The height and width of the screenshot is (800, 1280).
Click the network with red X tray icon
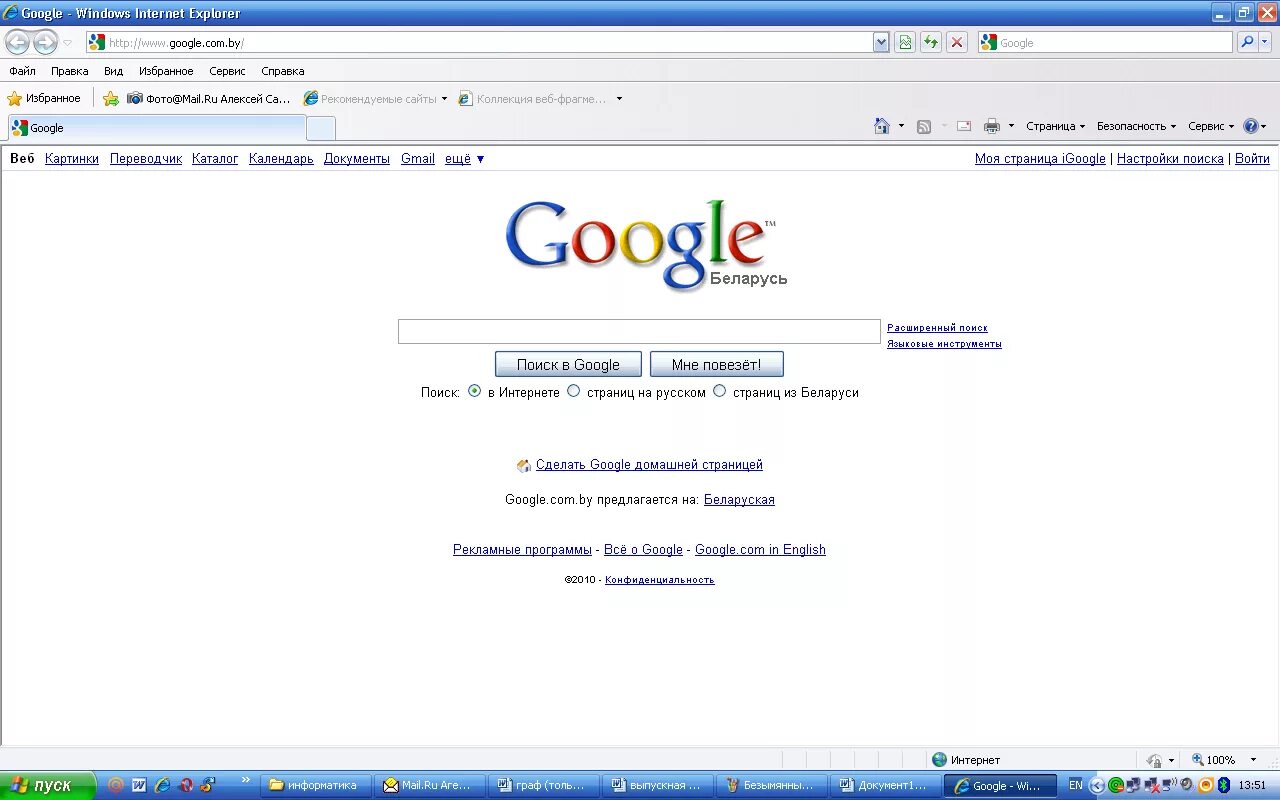click(x=1151, y=785)
